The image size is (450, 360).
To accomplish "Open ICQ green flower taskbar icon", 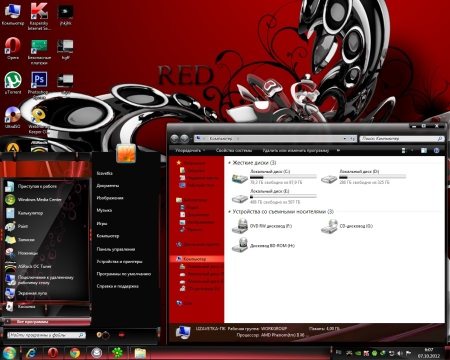I will (x=117, y=353).
